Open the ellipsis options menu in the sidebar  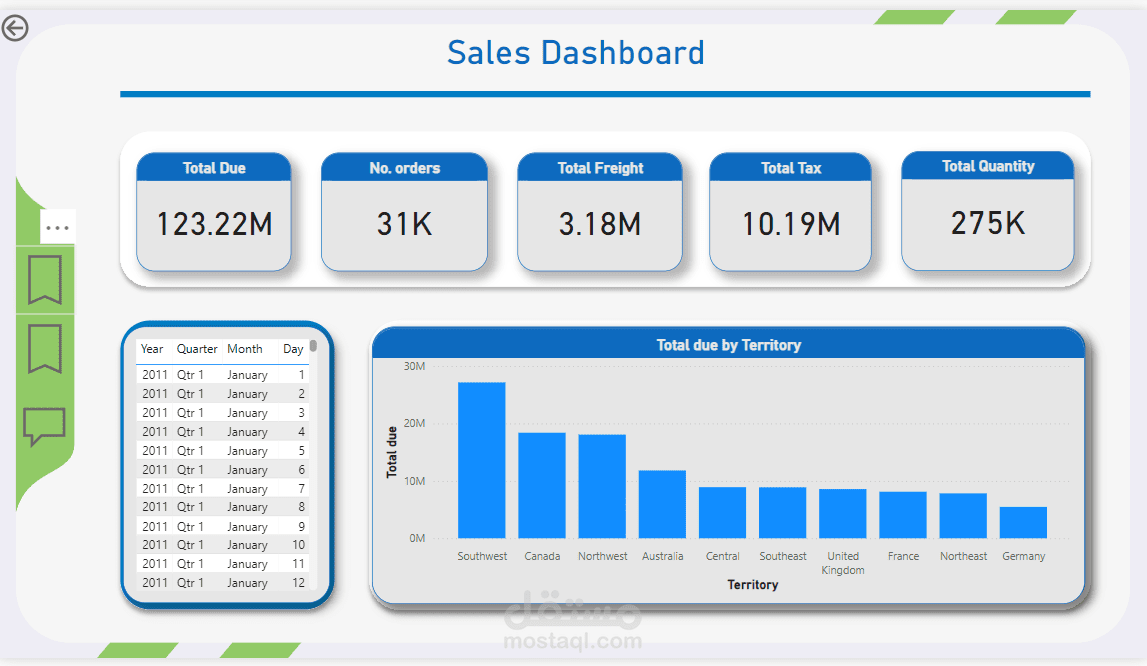58,226
